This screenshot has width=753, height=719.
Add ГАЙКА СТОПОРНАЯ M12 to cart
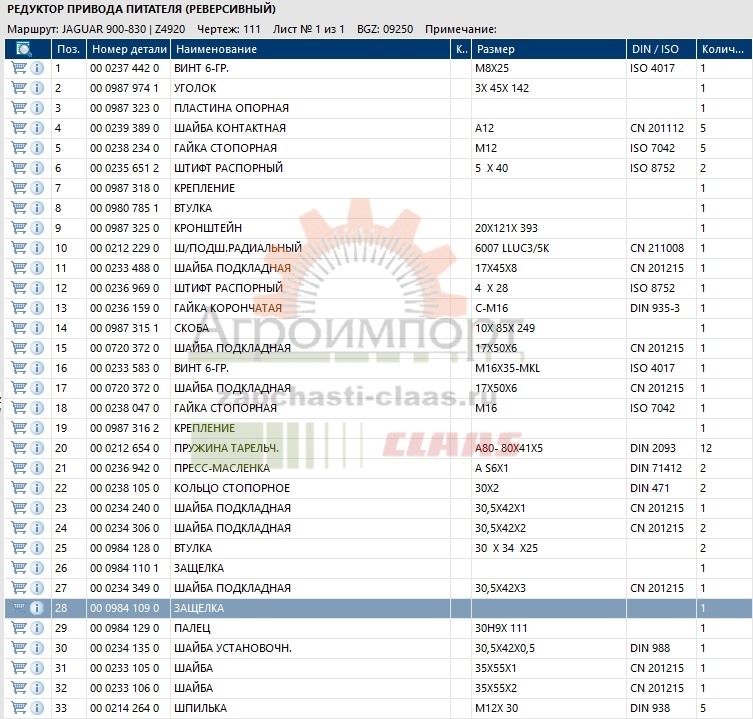pyautogui.click(x=19, y=148)
